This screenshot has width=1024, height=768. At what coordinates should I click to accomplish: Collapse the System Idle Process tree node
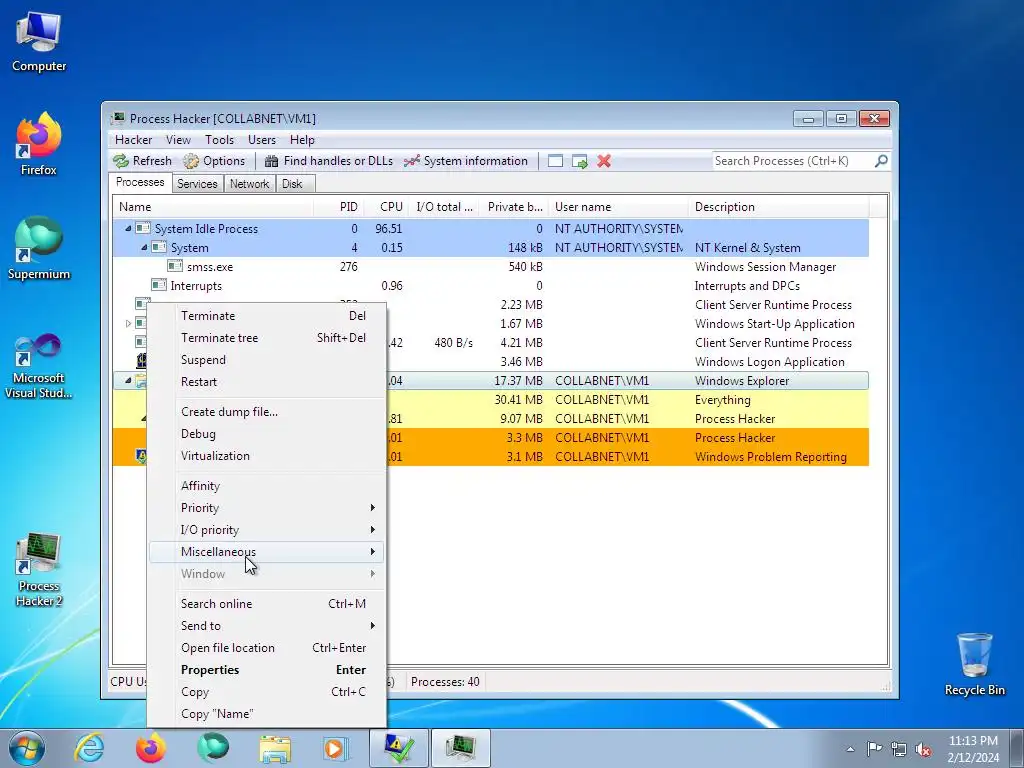[x=128, y=229]
